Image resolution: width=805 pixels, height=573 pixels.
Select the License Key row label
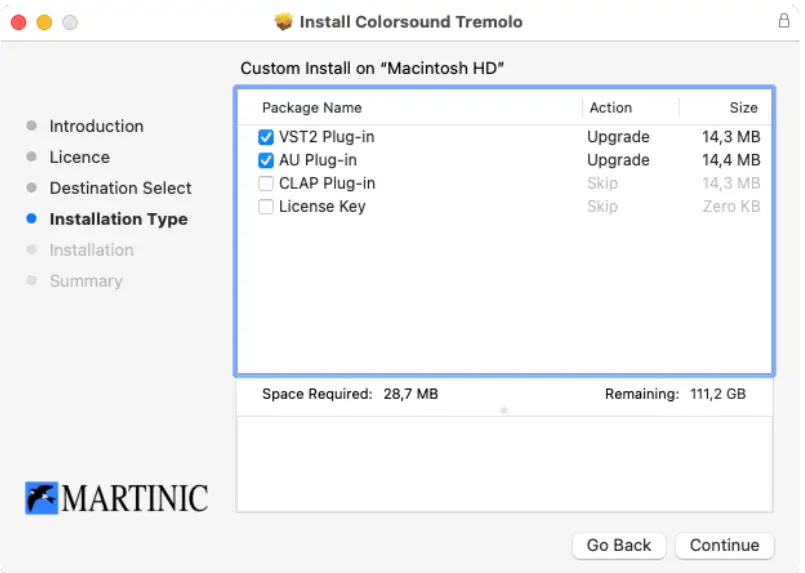[322, 206]
